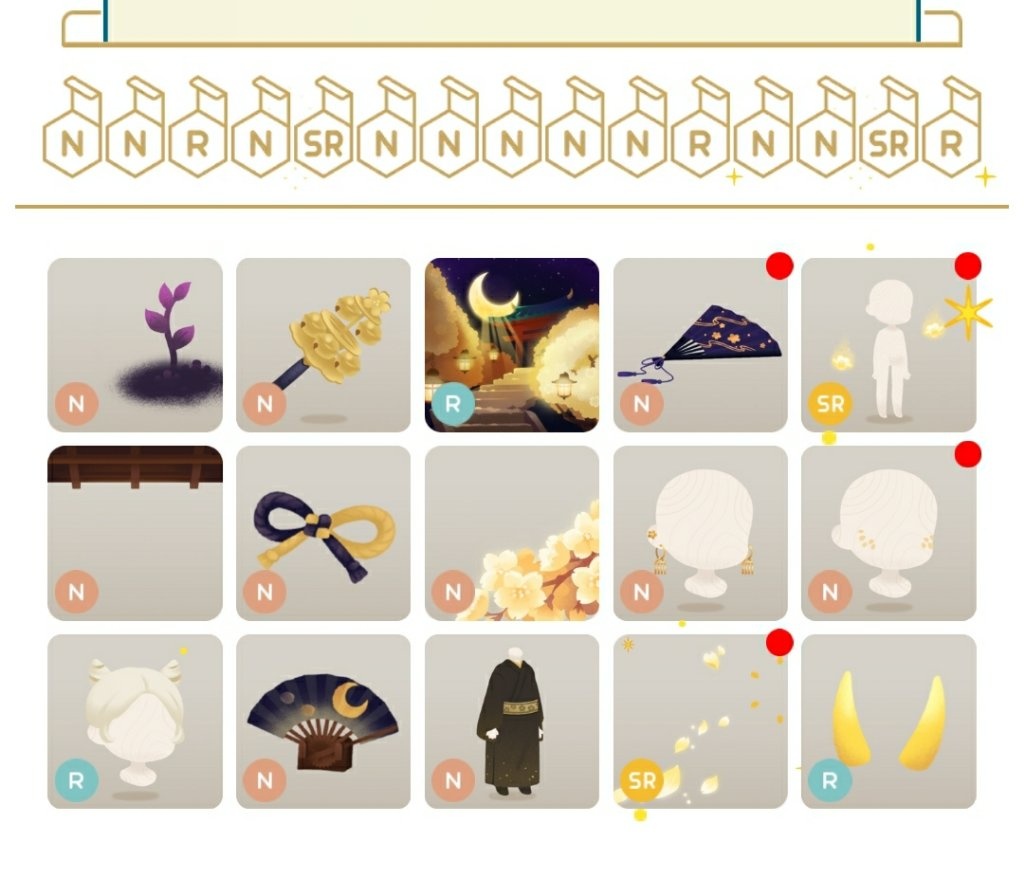
Task: Choose the black kimono outfit
Action: [512, 722]
